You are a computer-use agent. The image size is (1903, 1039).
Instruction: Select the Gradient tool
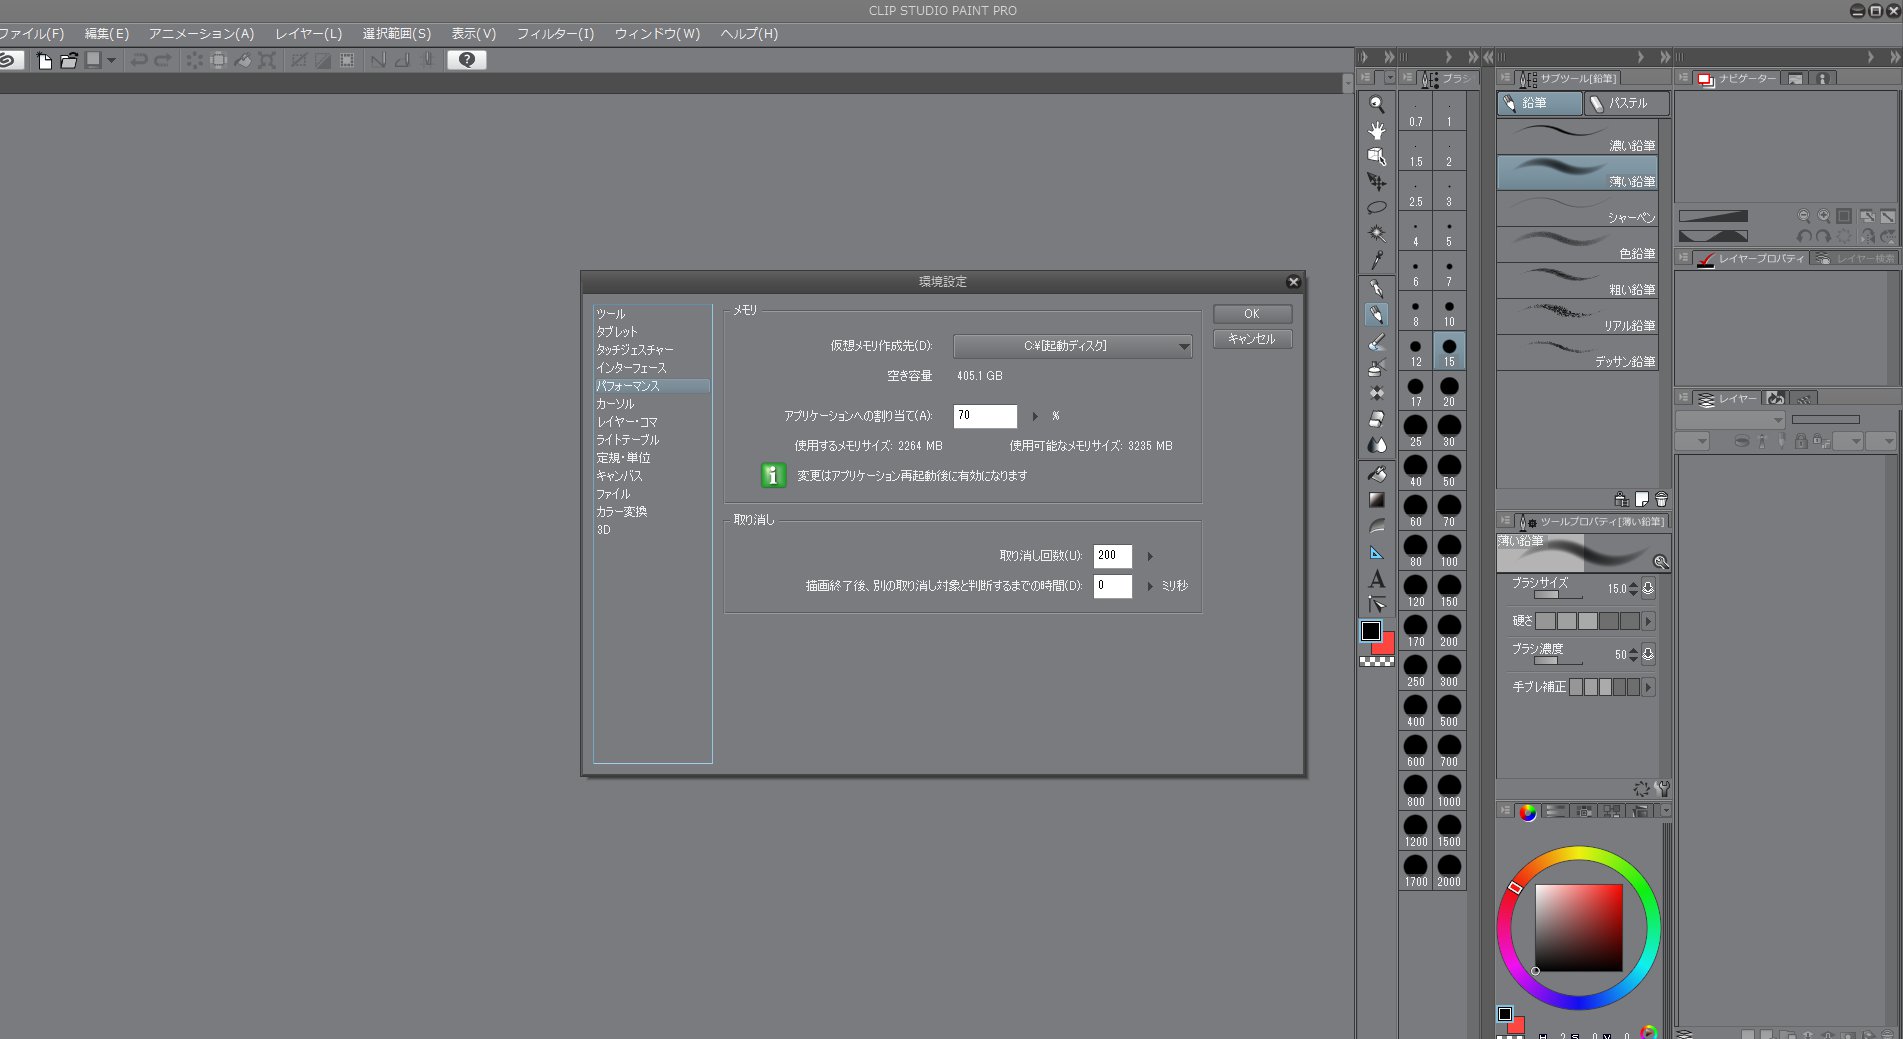[x=1377, y=499]
